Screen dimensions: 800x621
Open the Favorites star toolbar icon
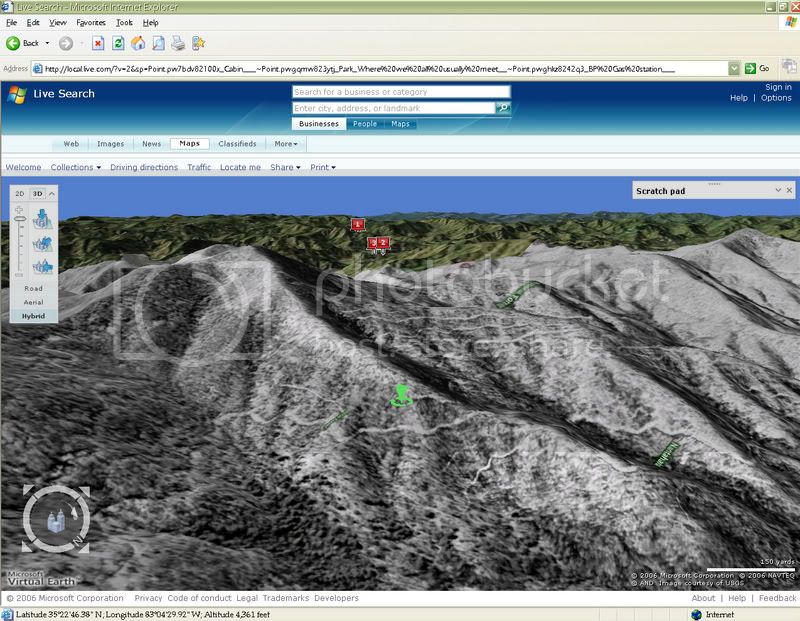coord(198,43)
